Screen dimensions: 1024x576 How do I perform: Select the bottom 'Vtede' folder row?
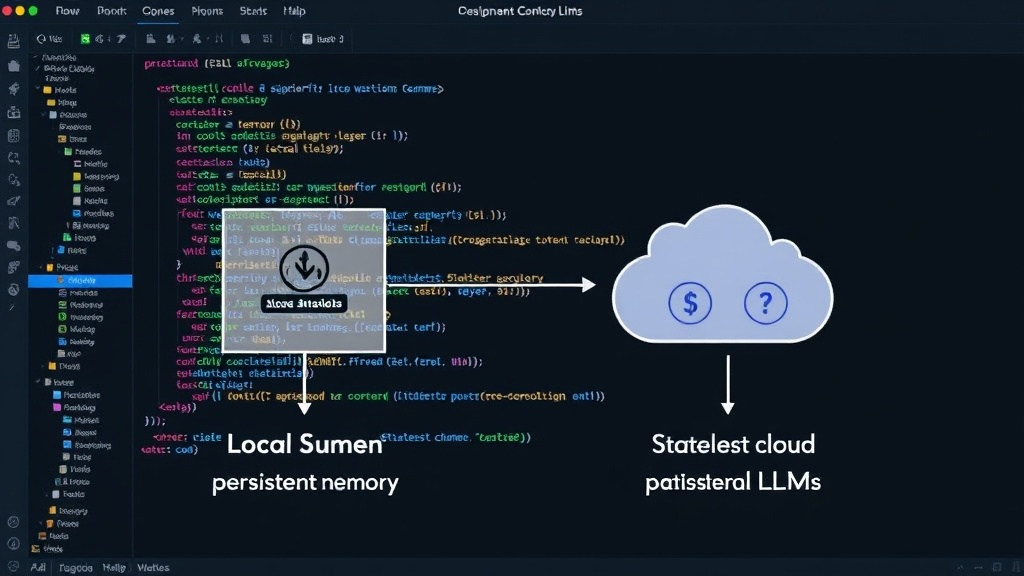click(x=47, y=549)
